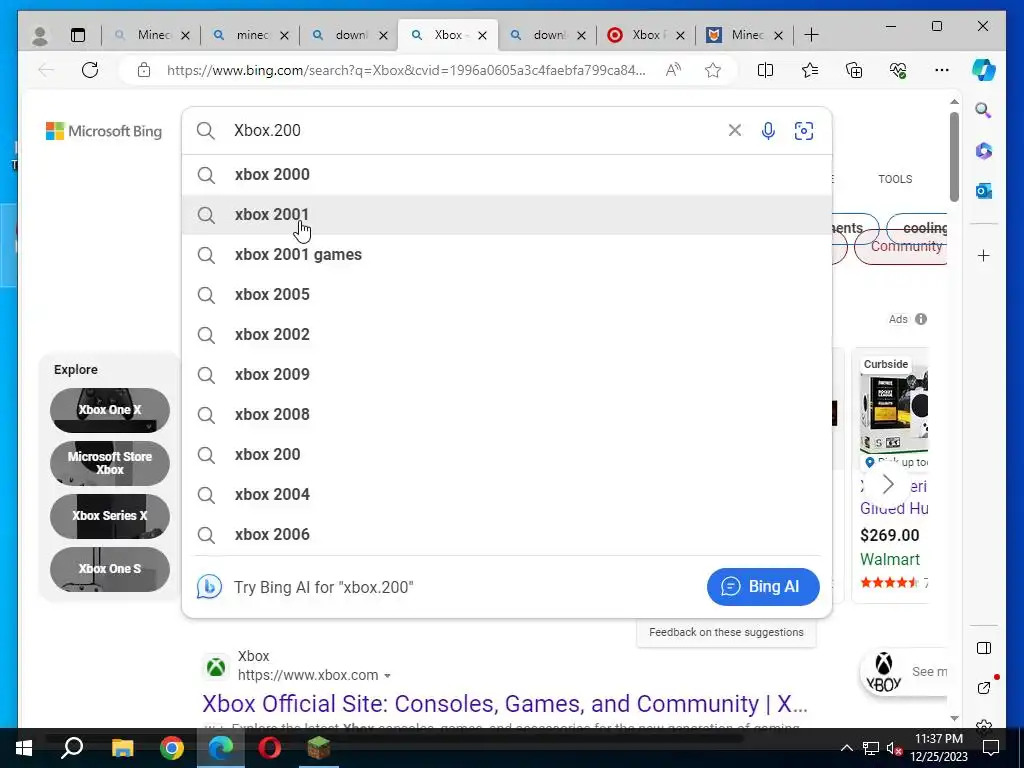Open Settings and more ellipsis menu
Viewport: 1024px width, 768px height.
[x=942, y=70]
